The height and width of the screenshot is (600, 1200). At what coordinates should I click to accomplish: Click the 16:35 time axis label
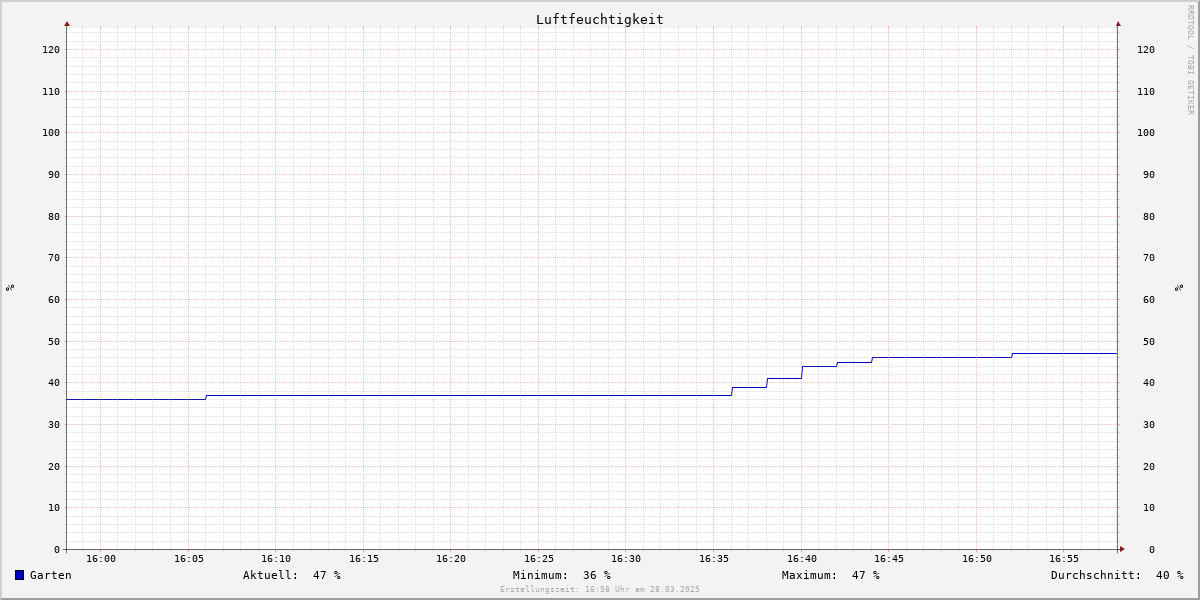tap(714, 559)
